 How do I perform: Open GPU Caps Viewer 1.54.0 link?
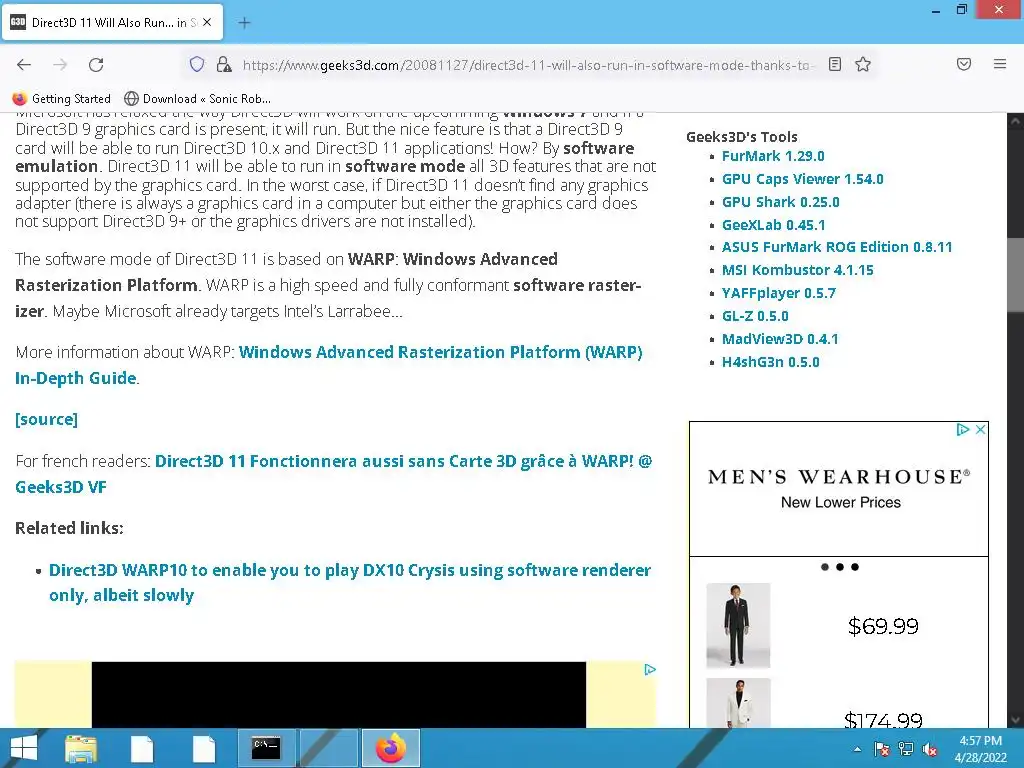pyautogui.click(x=802, y=179)
